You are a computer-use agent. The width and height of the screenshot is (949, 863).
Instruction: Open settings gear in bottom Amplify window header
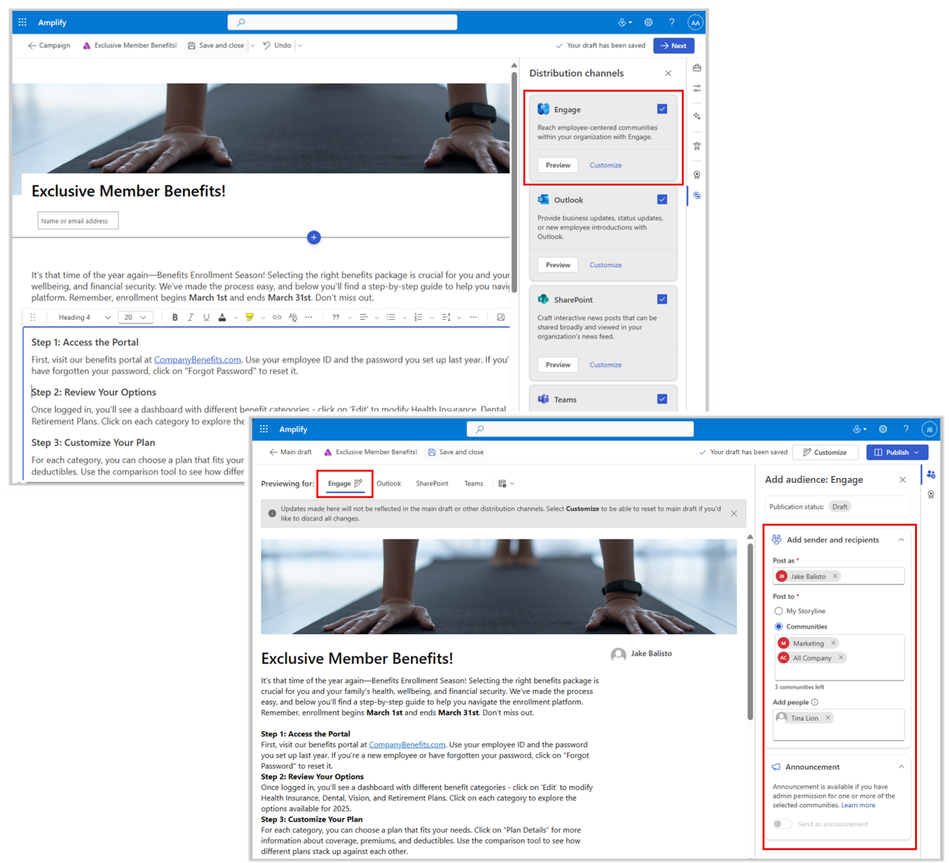pyautogui.click(x=883, y=429)
